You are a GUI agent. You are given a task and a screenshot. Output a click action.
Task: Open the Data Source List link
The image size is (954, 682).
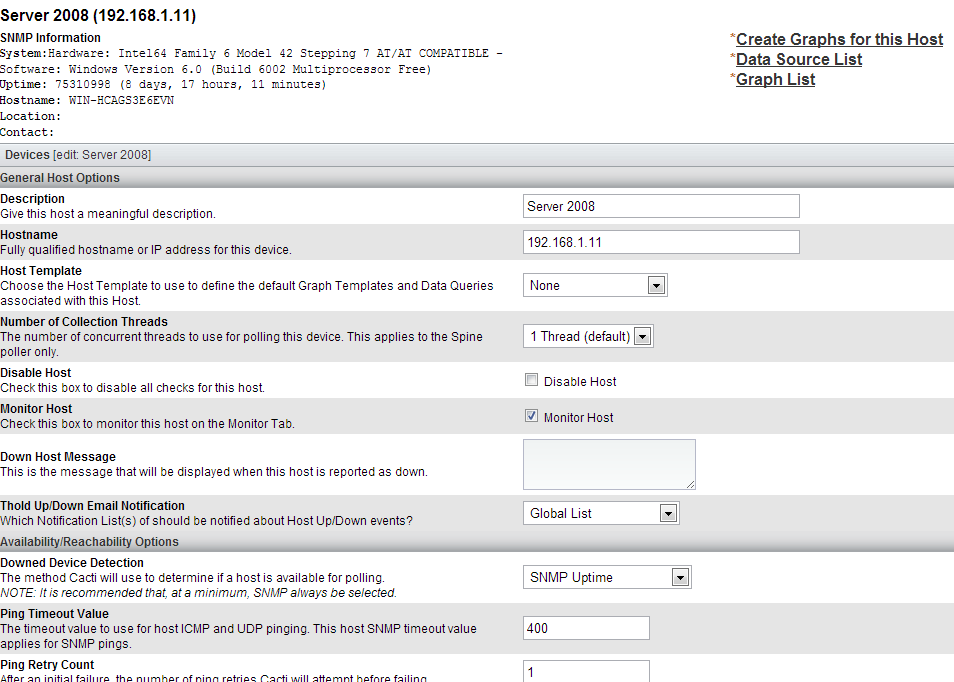pyautogui.click(x=799, y=60)
